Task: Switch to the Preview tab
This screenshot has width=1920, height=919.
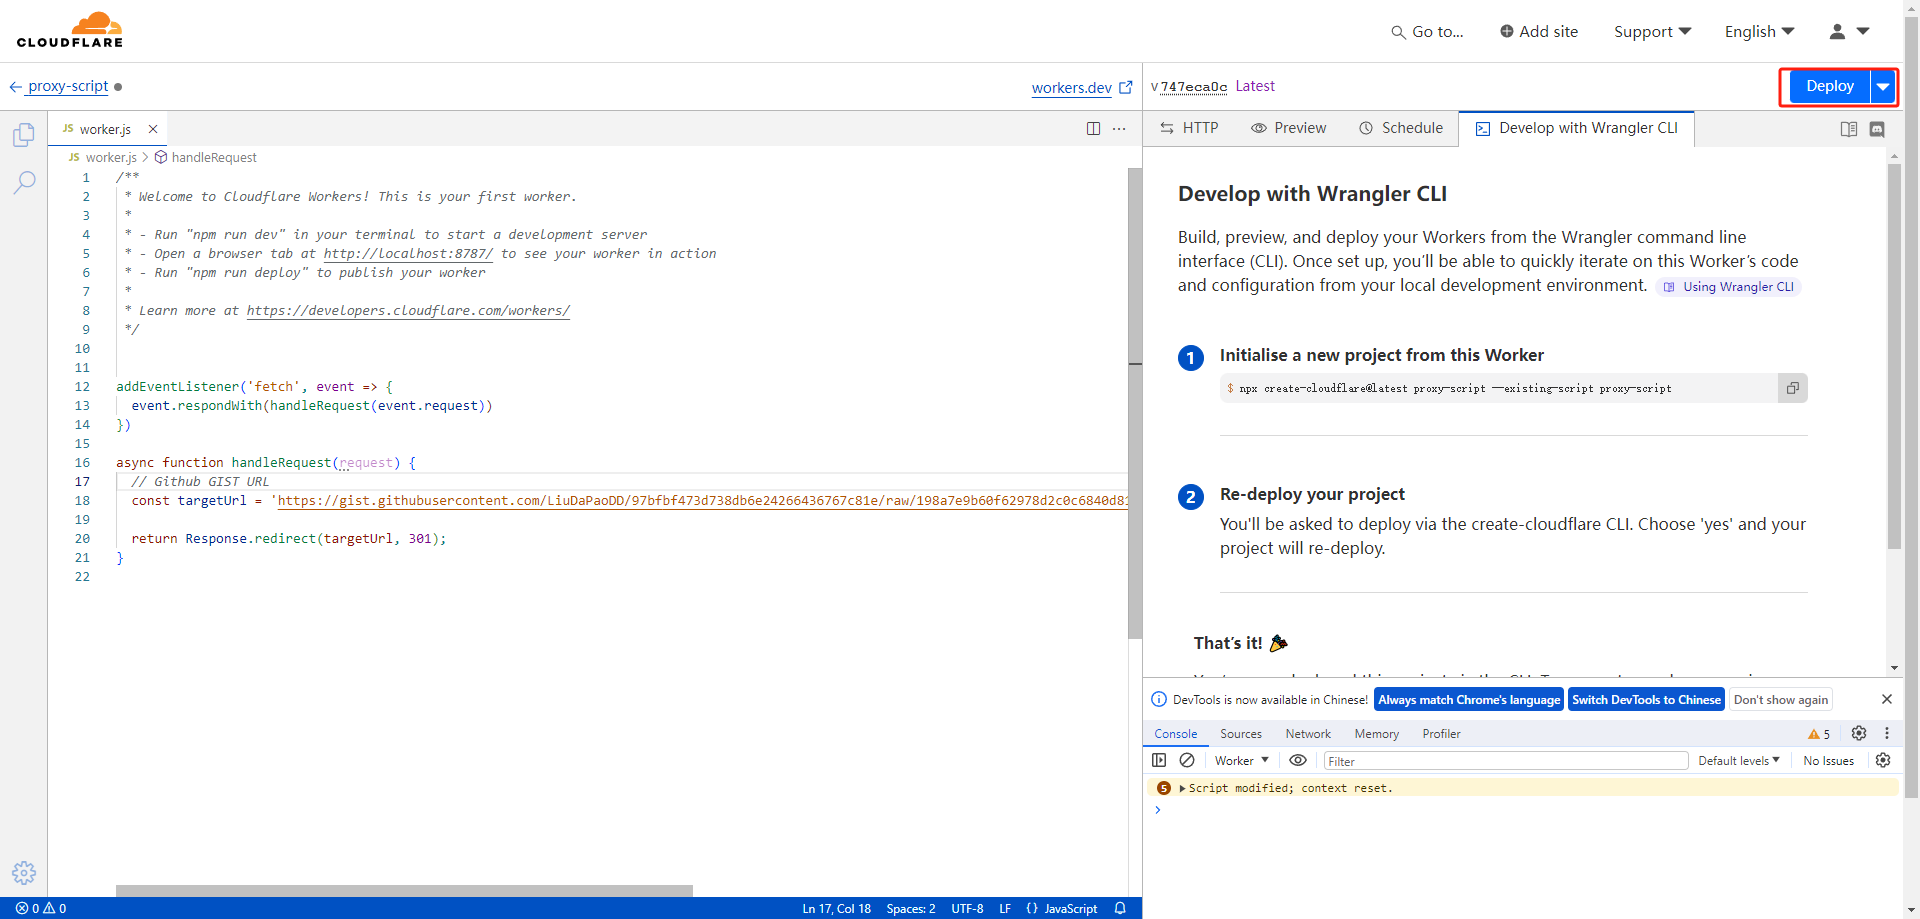Action: pyautogui.click(x=1288, y=128)
